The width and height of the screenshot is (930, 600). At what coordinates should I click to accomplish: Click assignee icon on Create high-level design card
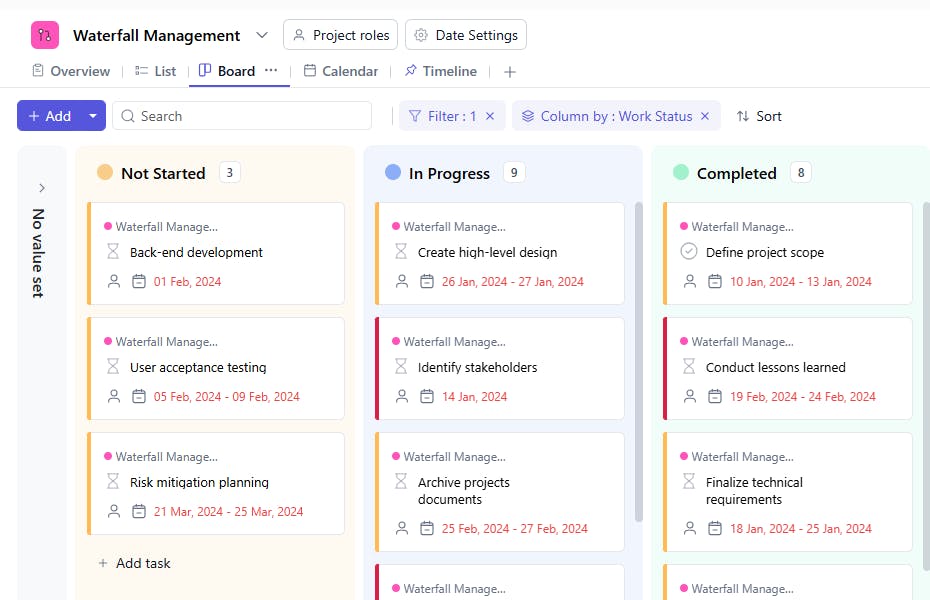point(402,282)
